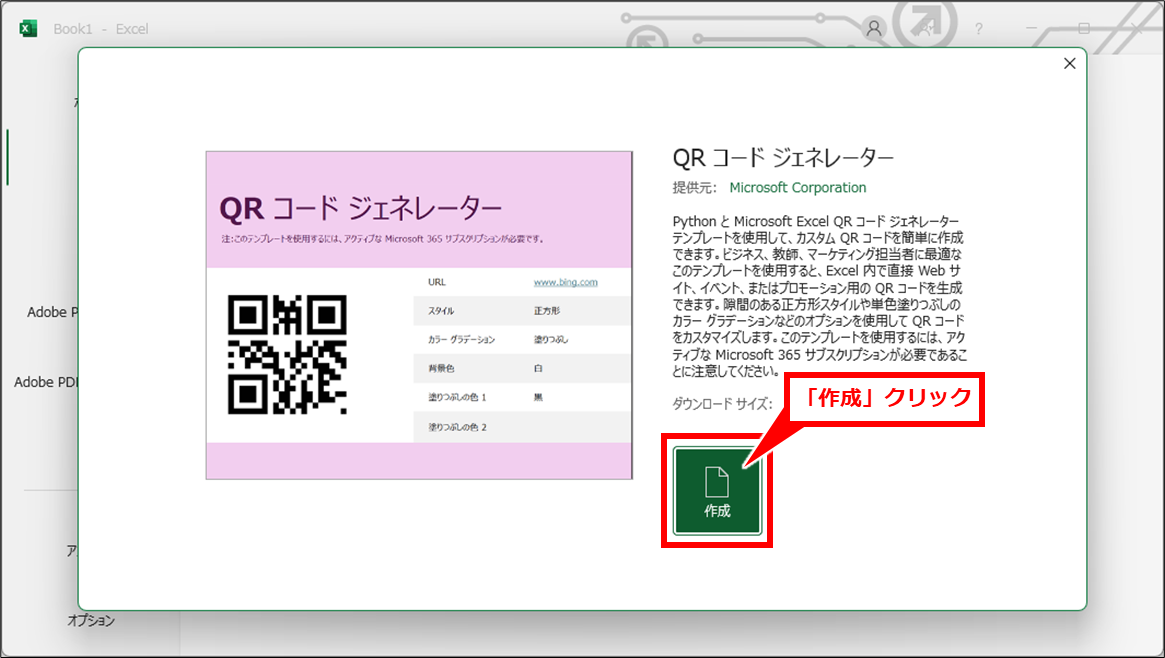The height and width of the screenshot is (658, 1165).
Task: Open the account profile icon in title bar
Action: tap(874, 29)
